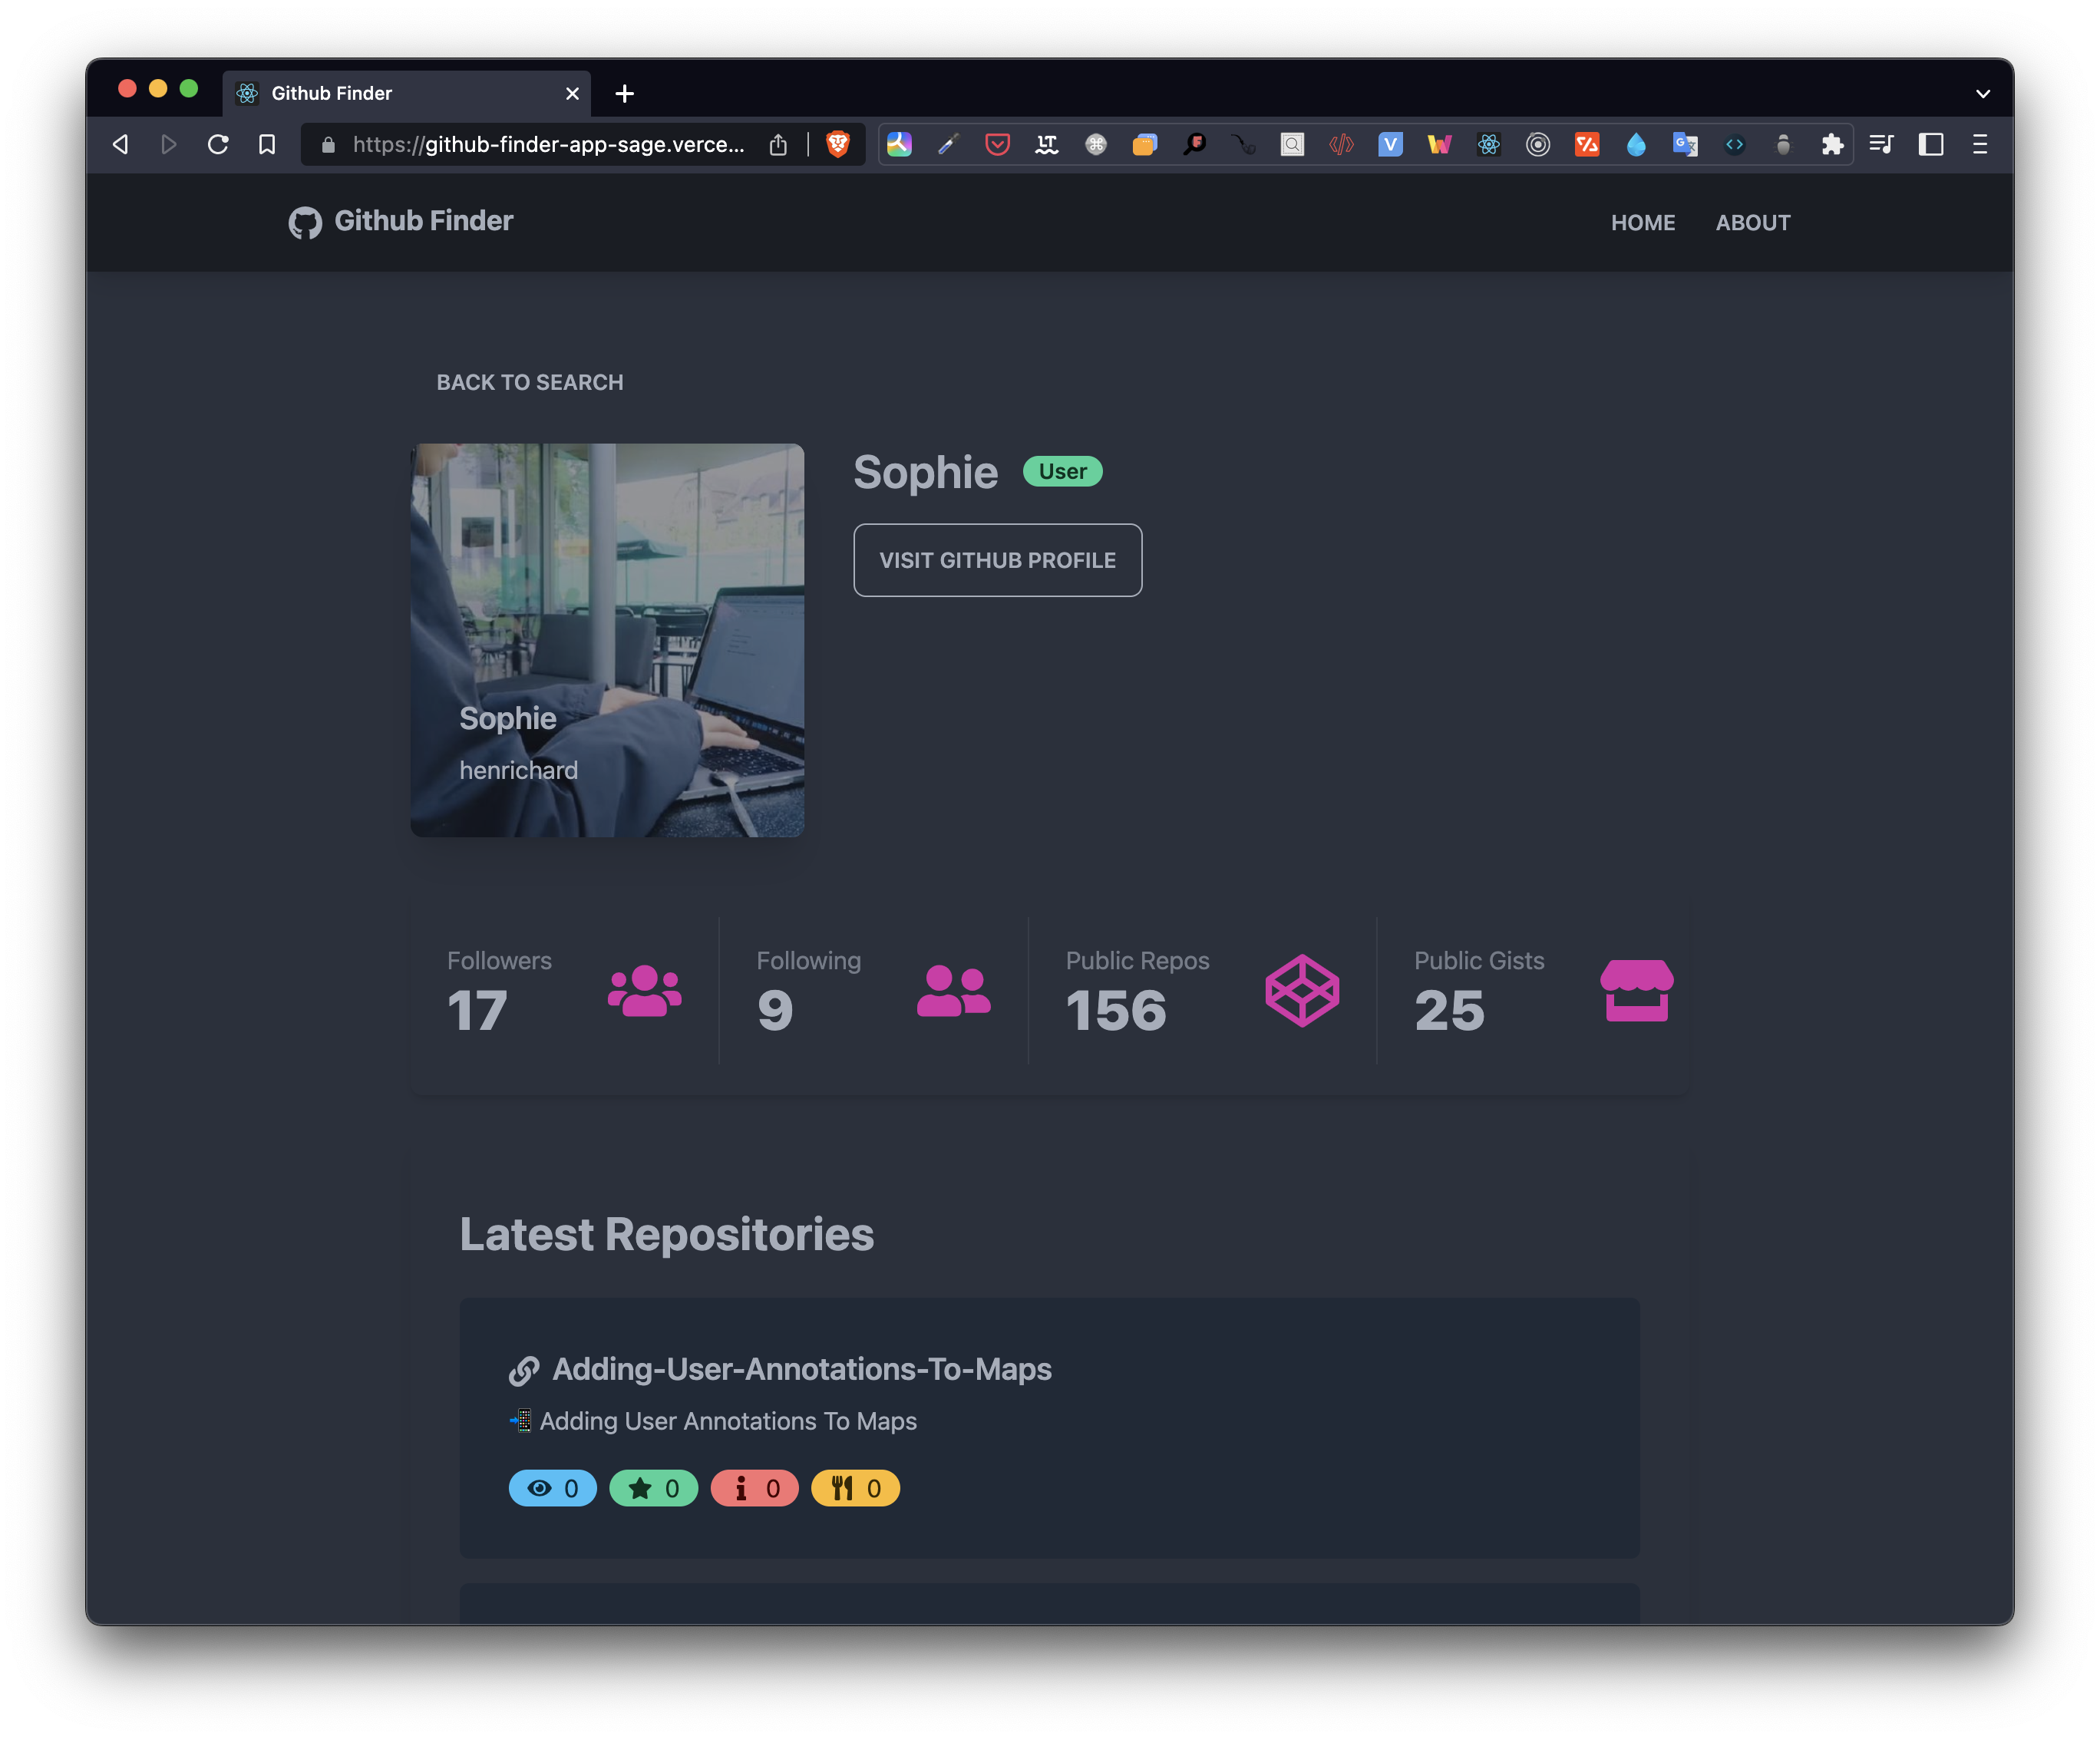
Task: Click the Sophie profile avatar image
Action: [607, 640]
